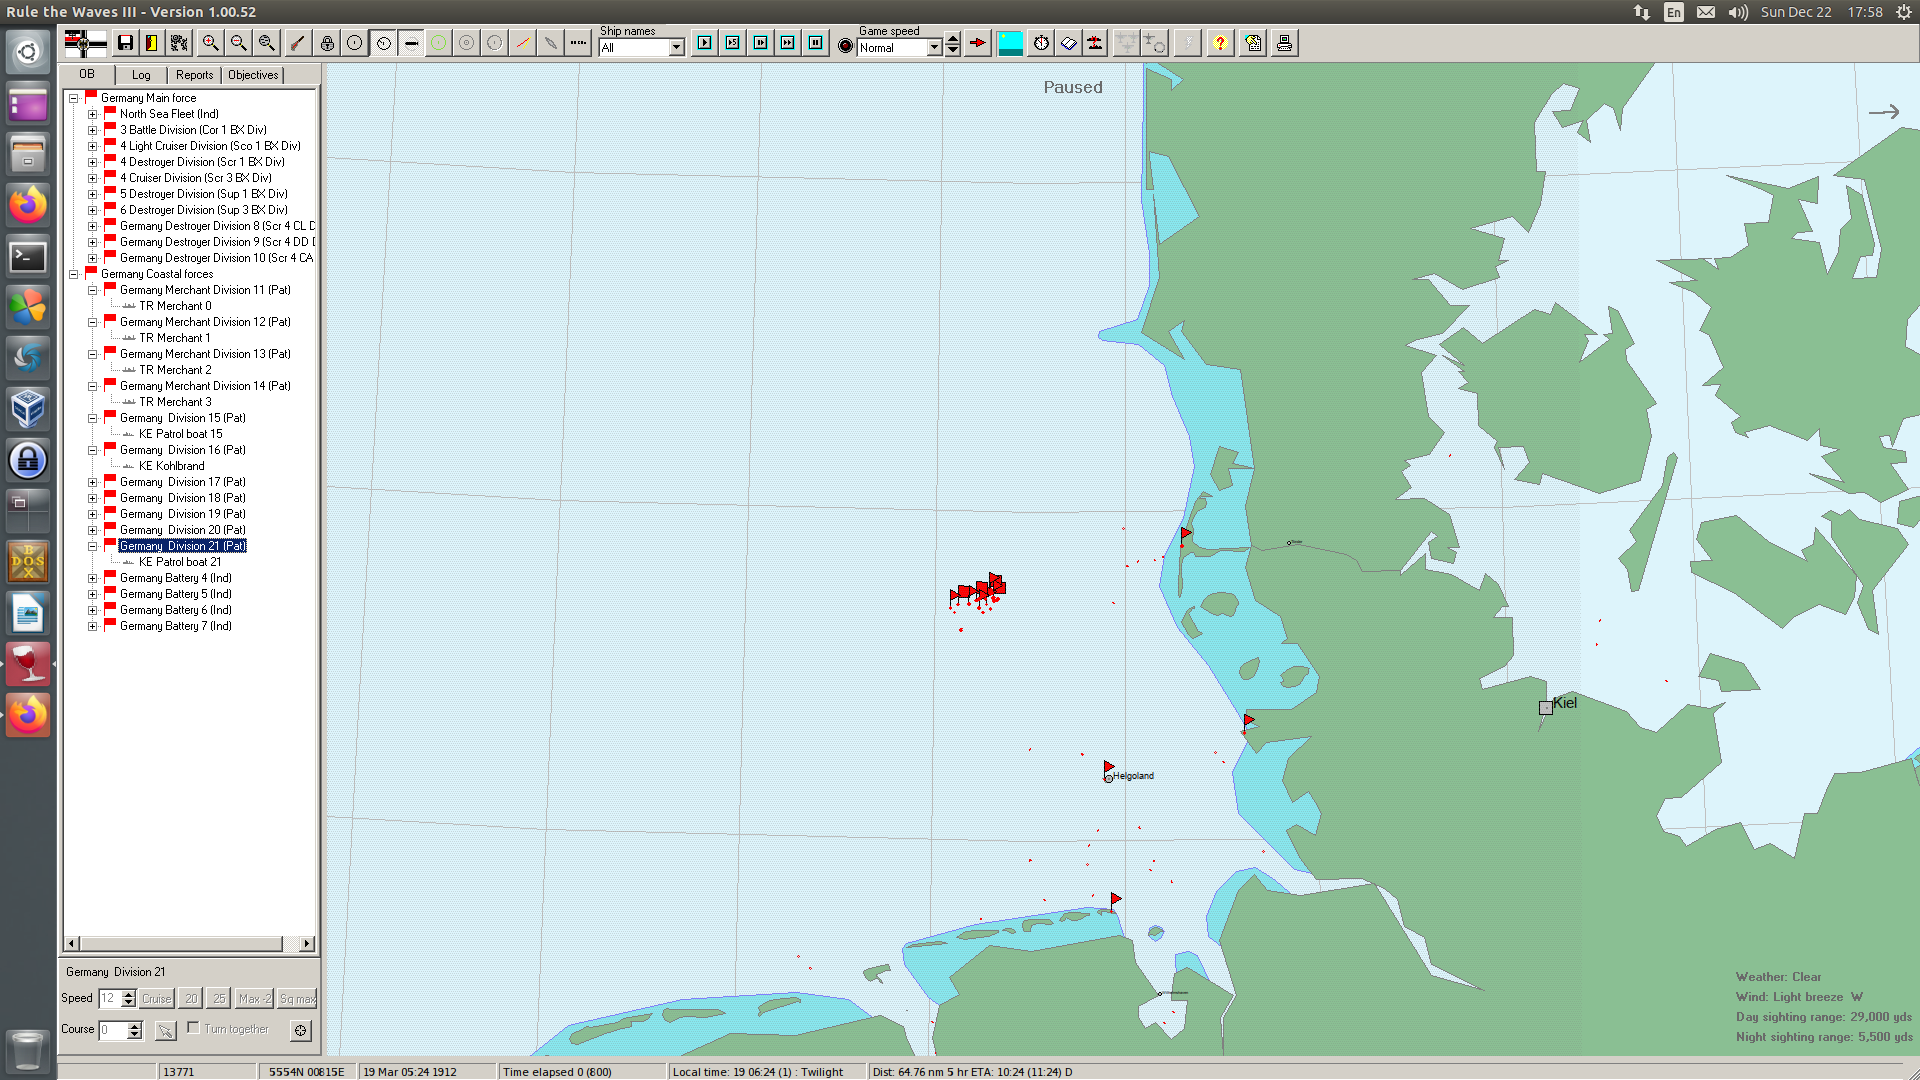Click the Speed value input field
Screen dimensions: 1920x1080
tap(110, 998)
